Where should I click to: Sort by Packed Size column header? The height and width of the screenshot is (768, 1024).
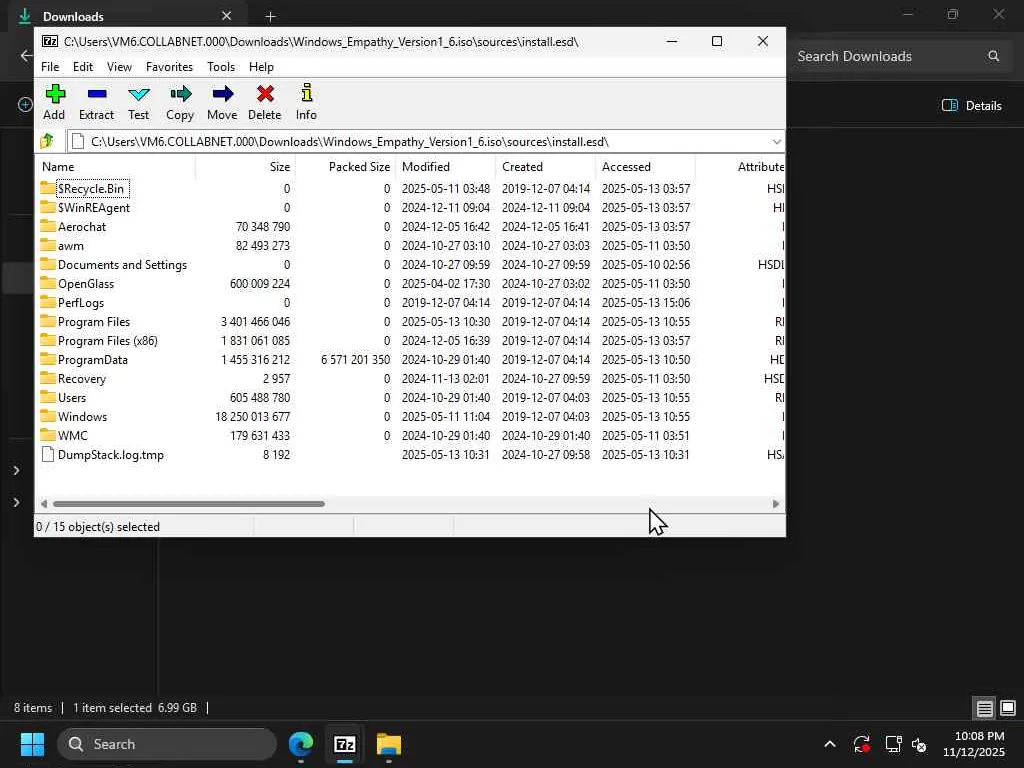[346, 167]
